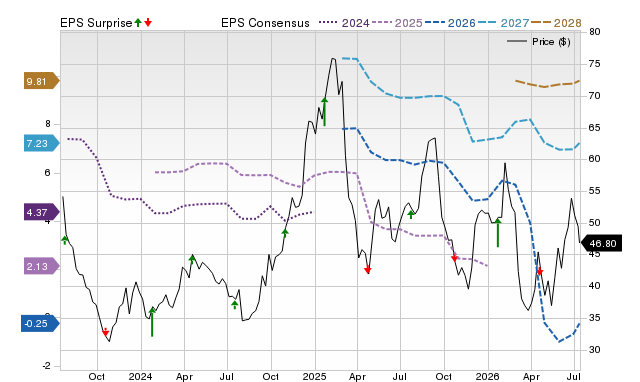The height and width of the screenshot is (382, 640).
Task: Click the -2 label on the EPS axis
Action: click(47, 366)
